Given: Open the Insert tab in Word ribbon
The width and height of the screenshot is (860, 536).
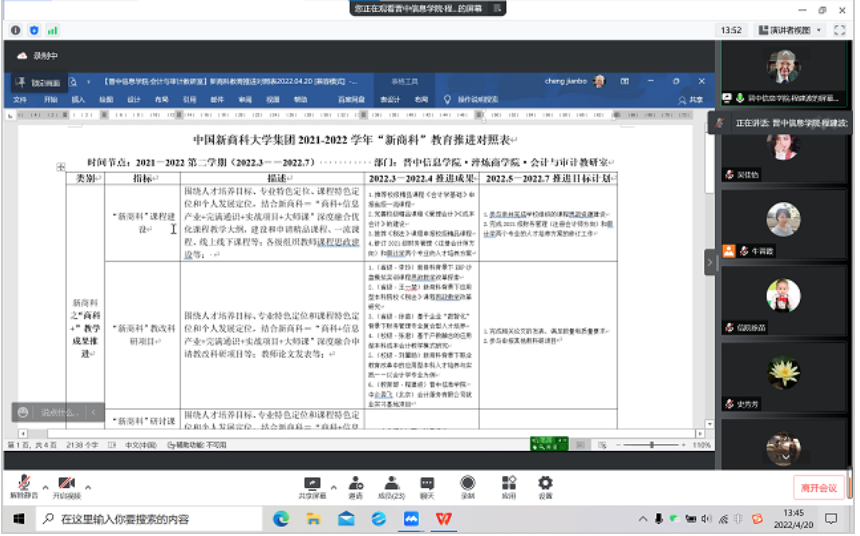Looking at the screenshot, I should 78,100.
